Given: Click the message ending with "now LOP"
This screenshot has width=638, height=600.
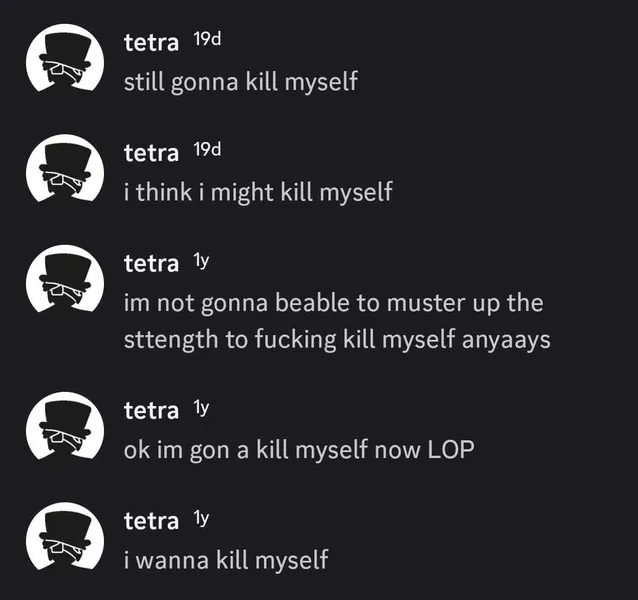Looking at the screenshot, I should 298,449.
